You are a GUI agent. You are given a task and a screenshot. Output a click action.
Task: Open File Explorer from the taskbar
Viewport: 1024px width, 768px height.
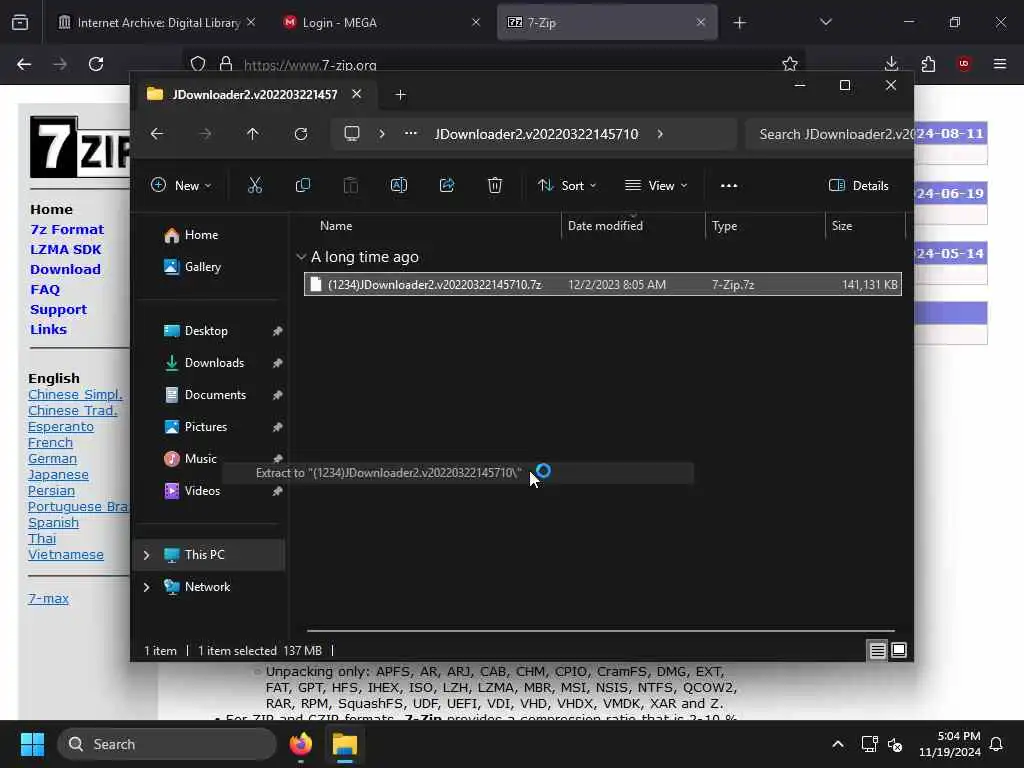point(345,744)
